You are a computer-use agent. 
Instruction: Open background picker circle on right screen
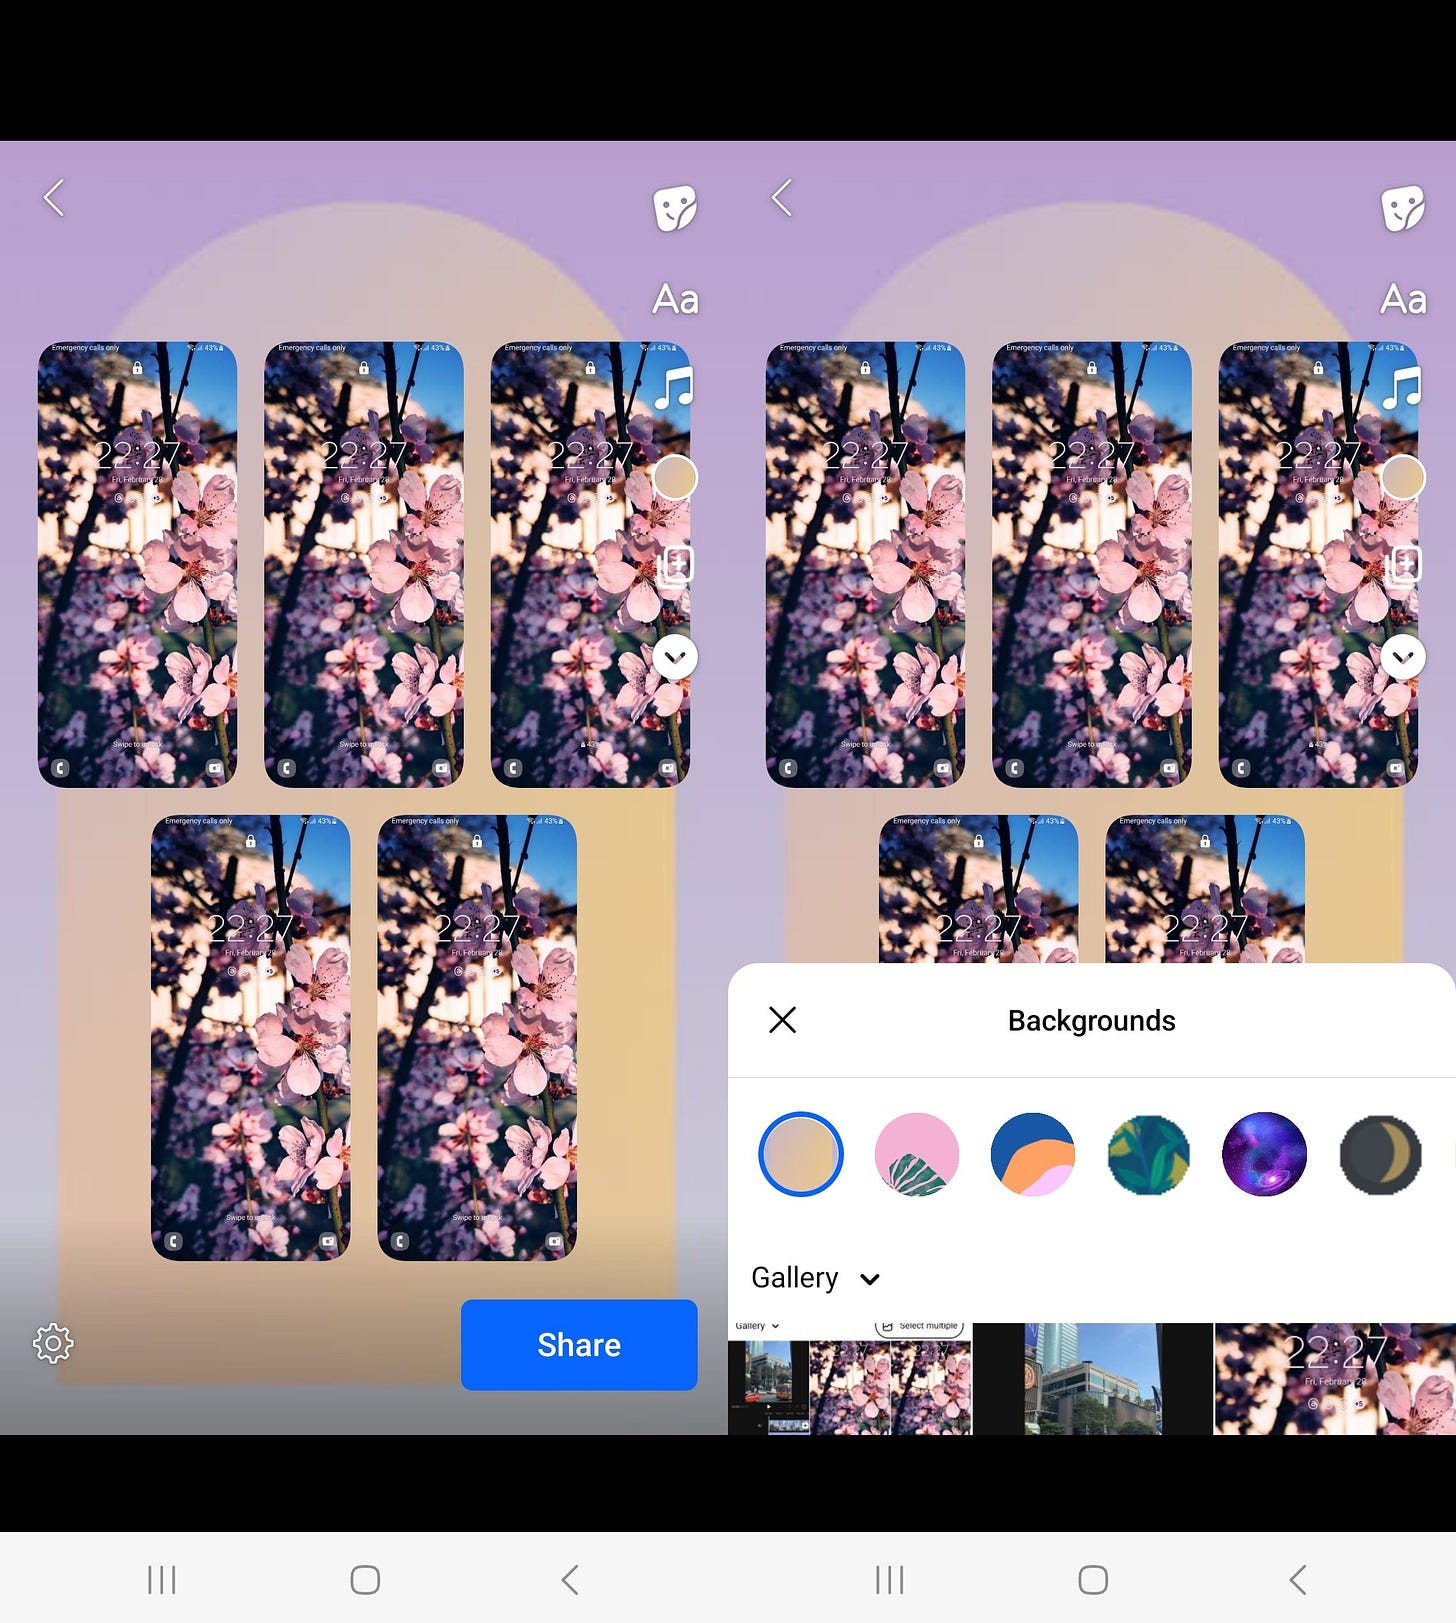pos(1403,477)
